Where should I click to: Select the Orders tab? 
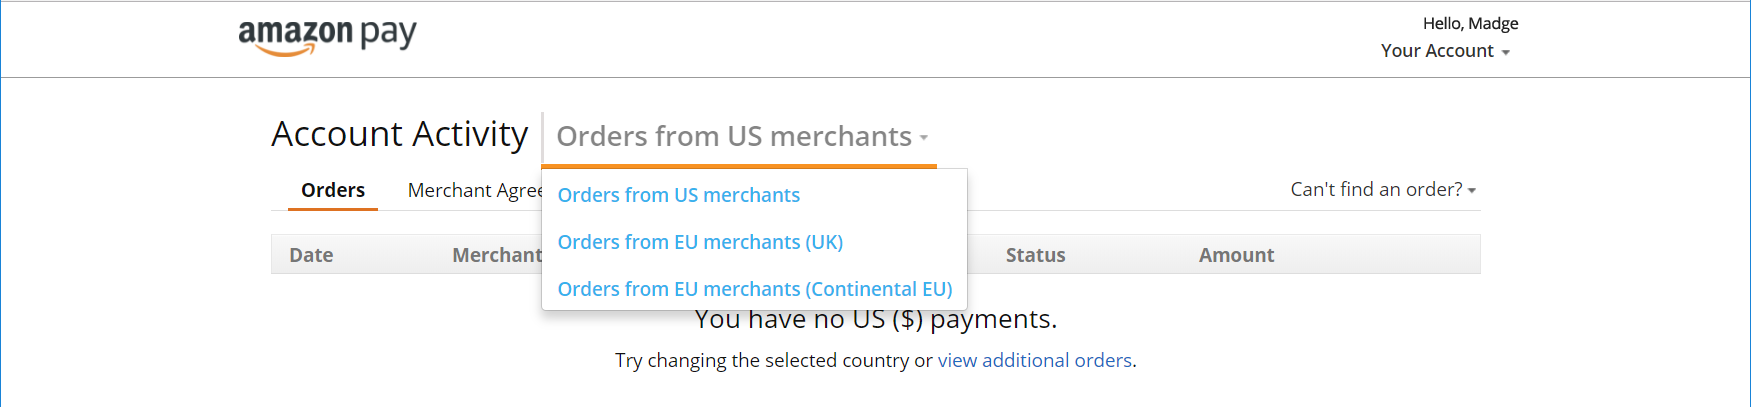tap(333, 190)
